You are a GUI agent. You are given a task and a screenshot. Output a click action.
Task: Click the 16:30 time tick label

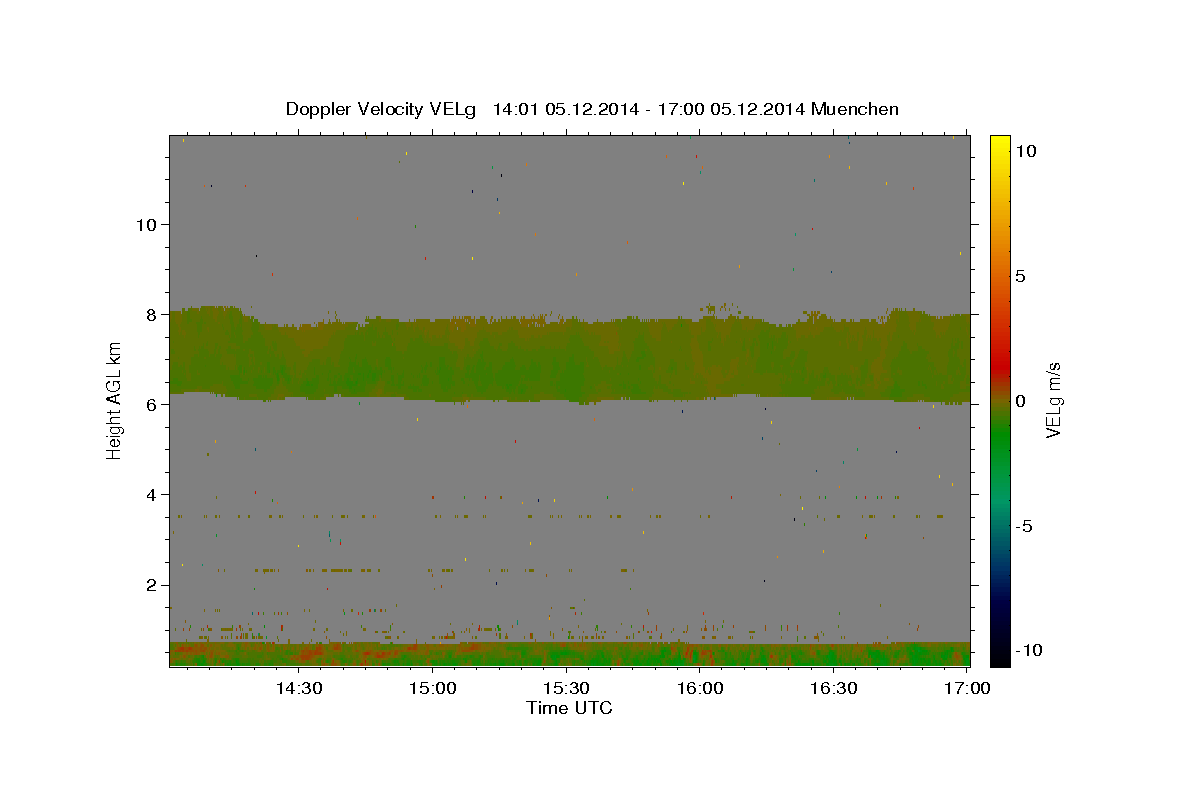tap(833, 688)
